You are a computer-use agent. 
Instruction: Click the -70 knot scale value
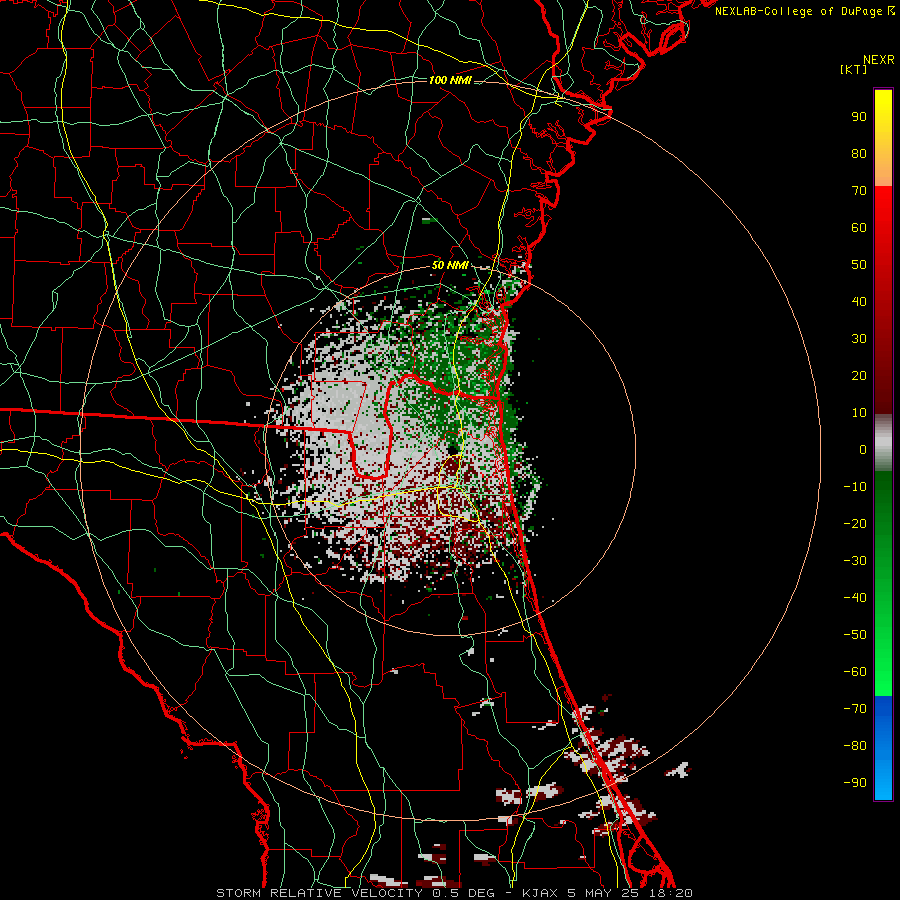pyautogui.click(x=855, y=709)
